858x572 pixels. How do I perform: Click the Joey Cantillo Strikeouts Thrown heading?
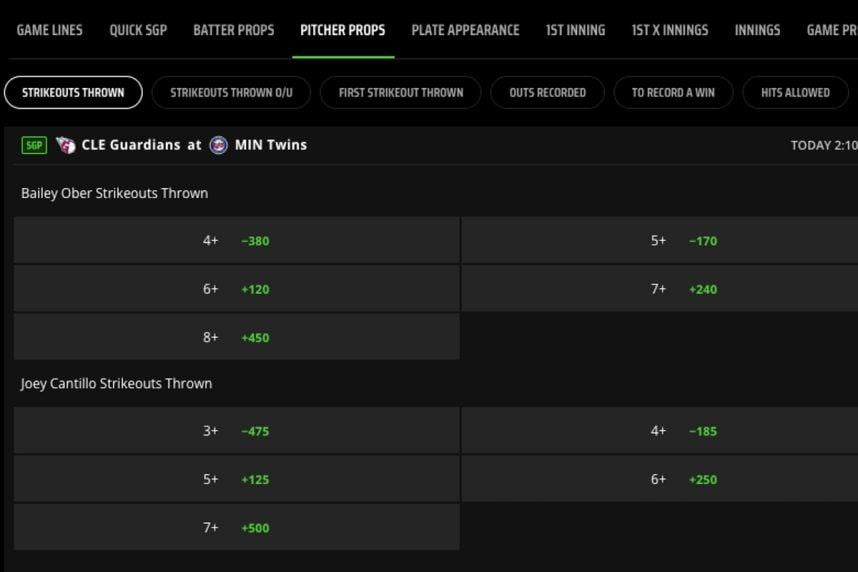(116, 384)
